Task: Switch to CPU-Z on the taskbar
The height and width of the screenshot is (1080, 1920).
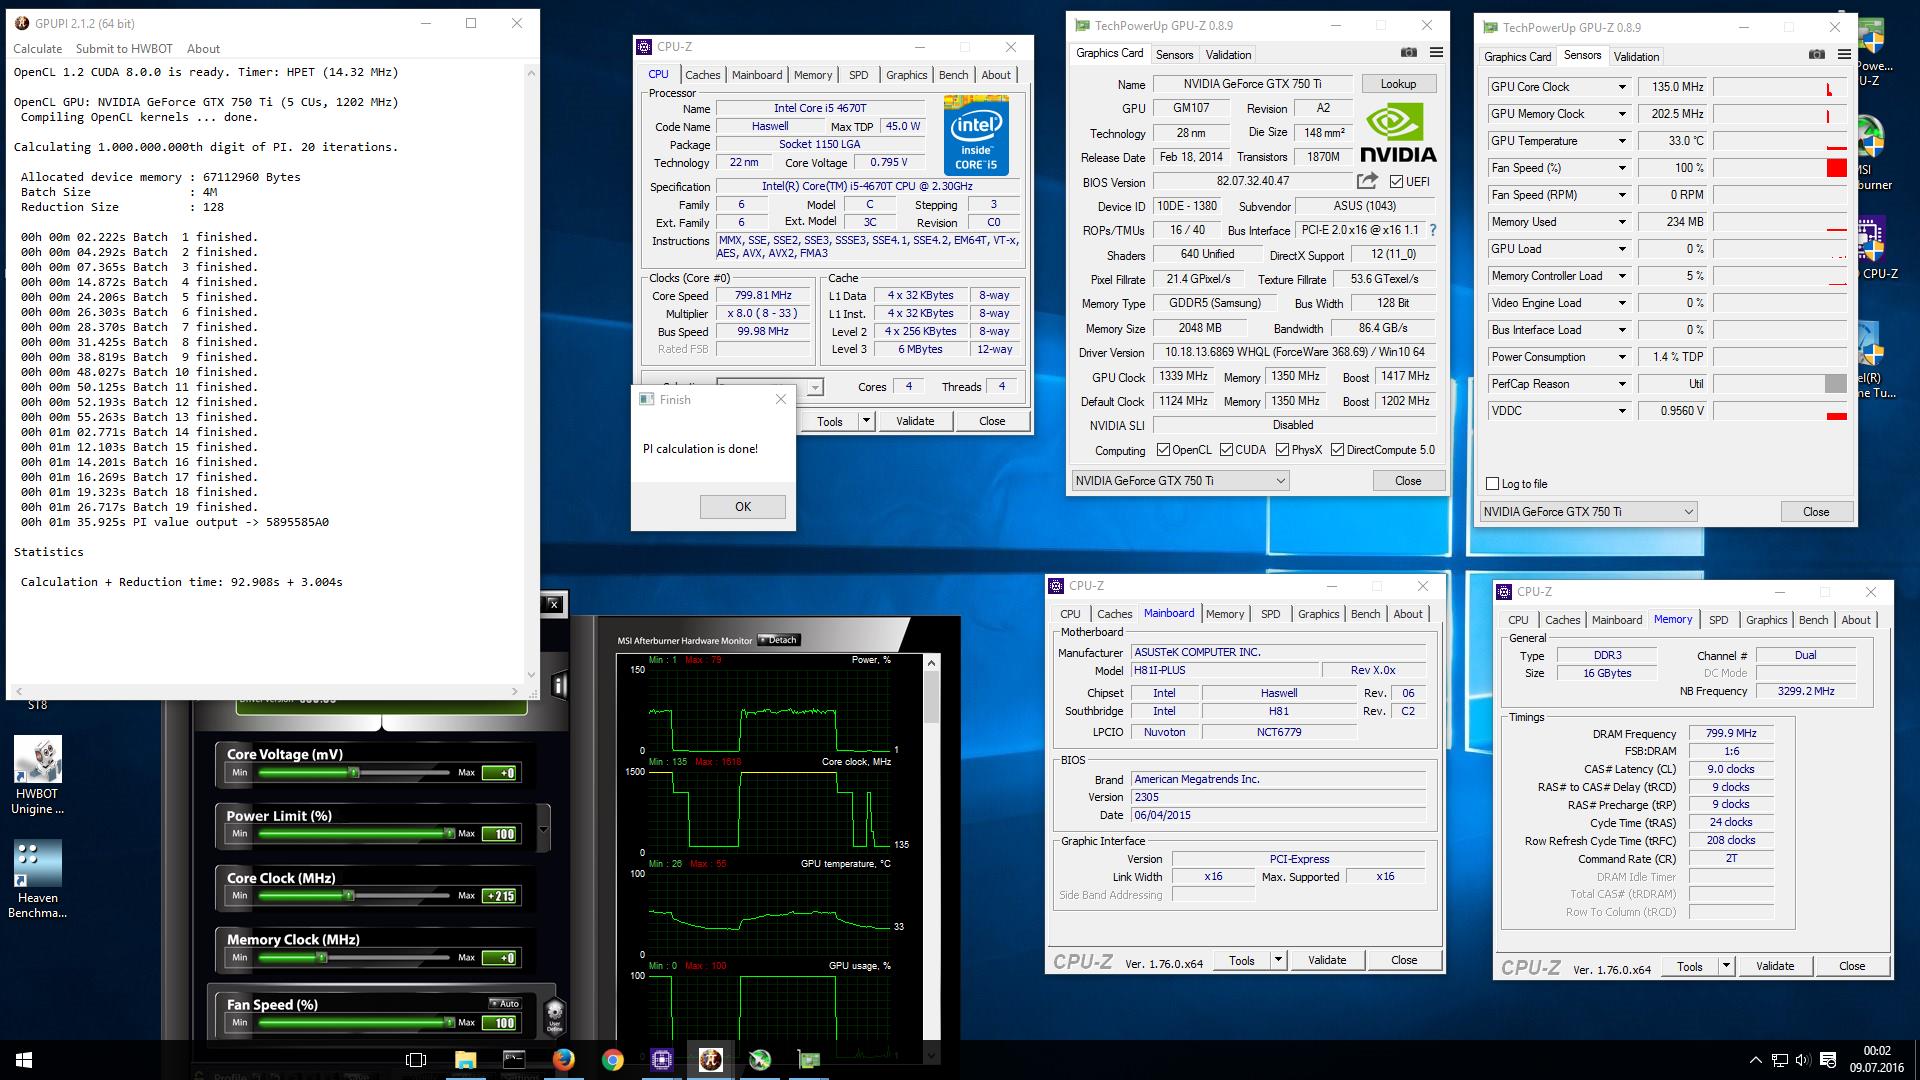Action: tap(661, 1060)
